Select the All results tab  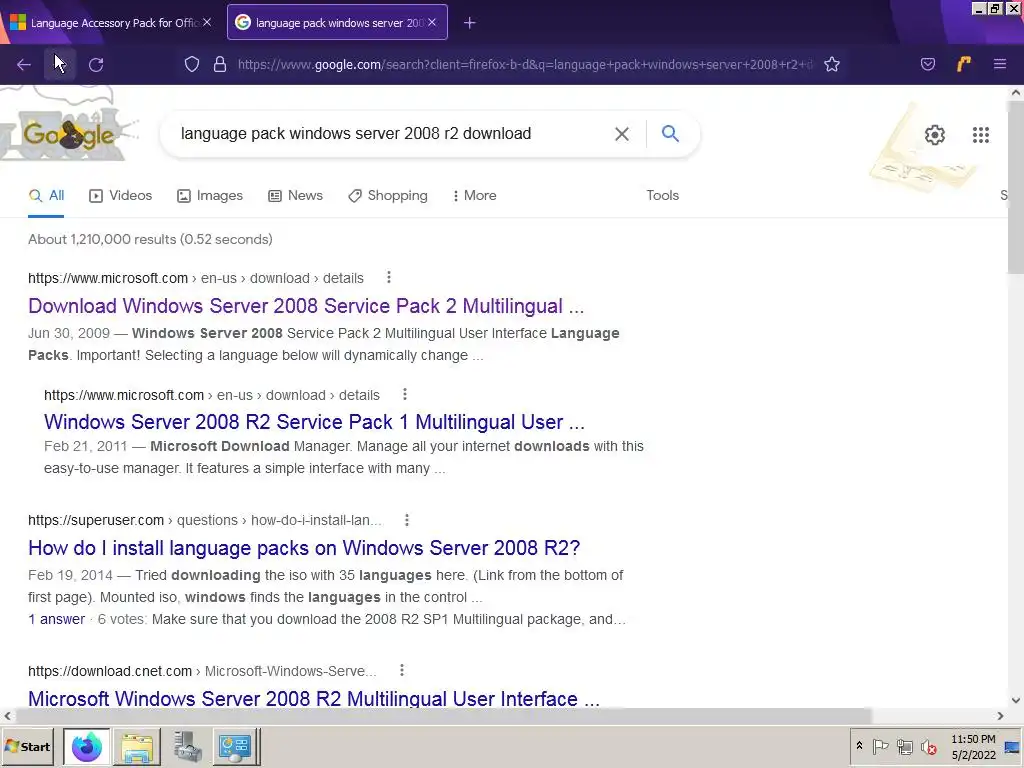(x=46, y=195)
